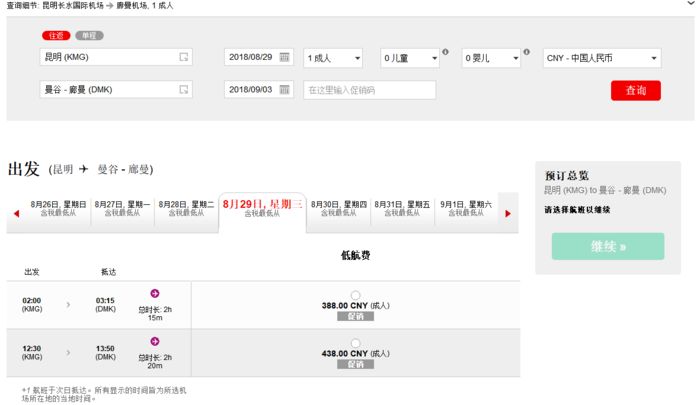Click the 总时长 2h 15m duration text
This screenshot has height=405, width=700.
click(x=155, y=313)
